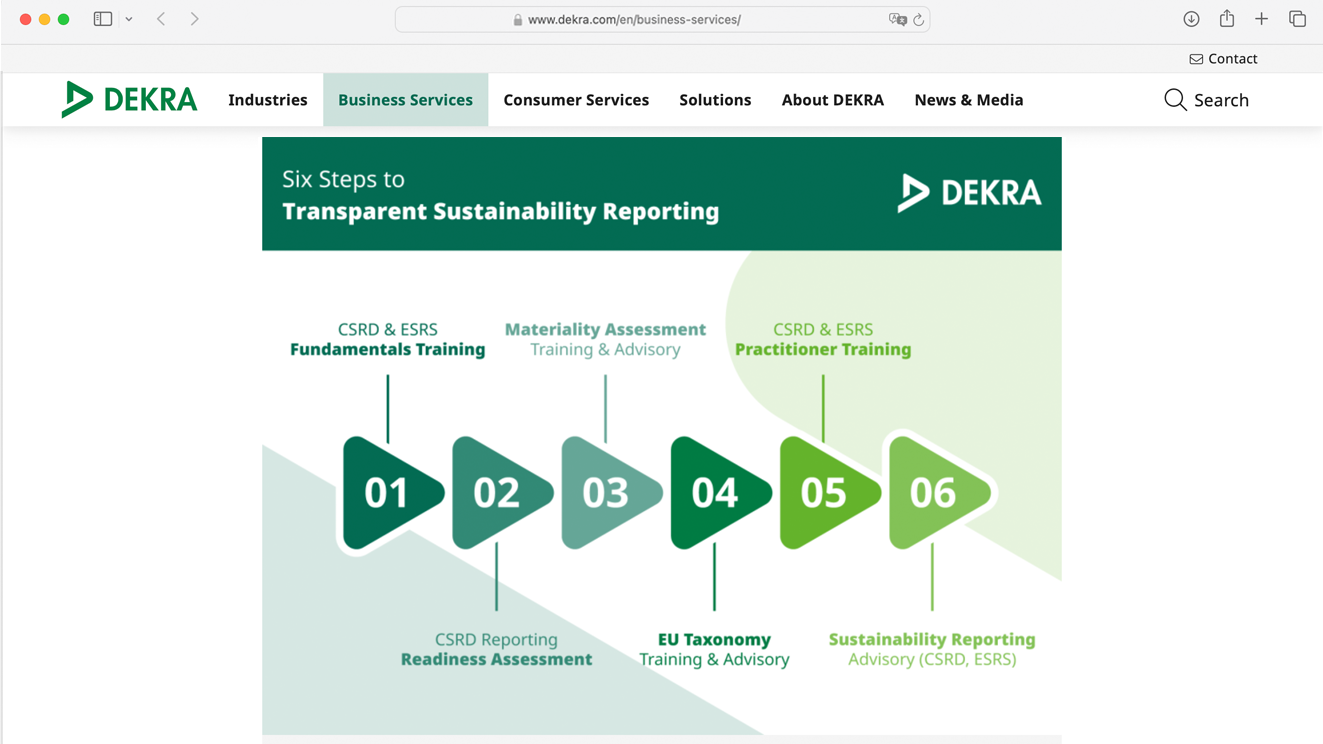
Task: Click 'CSRD & ESRS Fundamentals Training' text
Action: pyautogui.click(x=388, y=339)
